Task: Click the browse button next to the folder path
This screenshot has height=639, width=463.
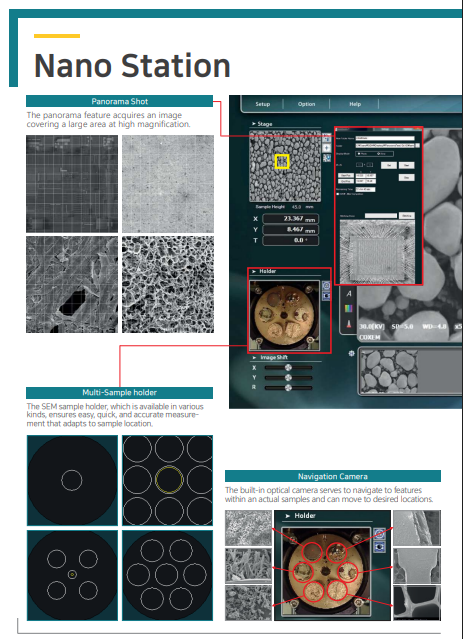Action: click(x=417, y=145)
